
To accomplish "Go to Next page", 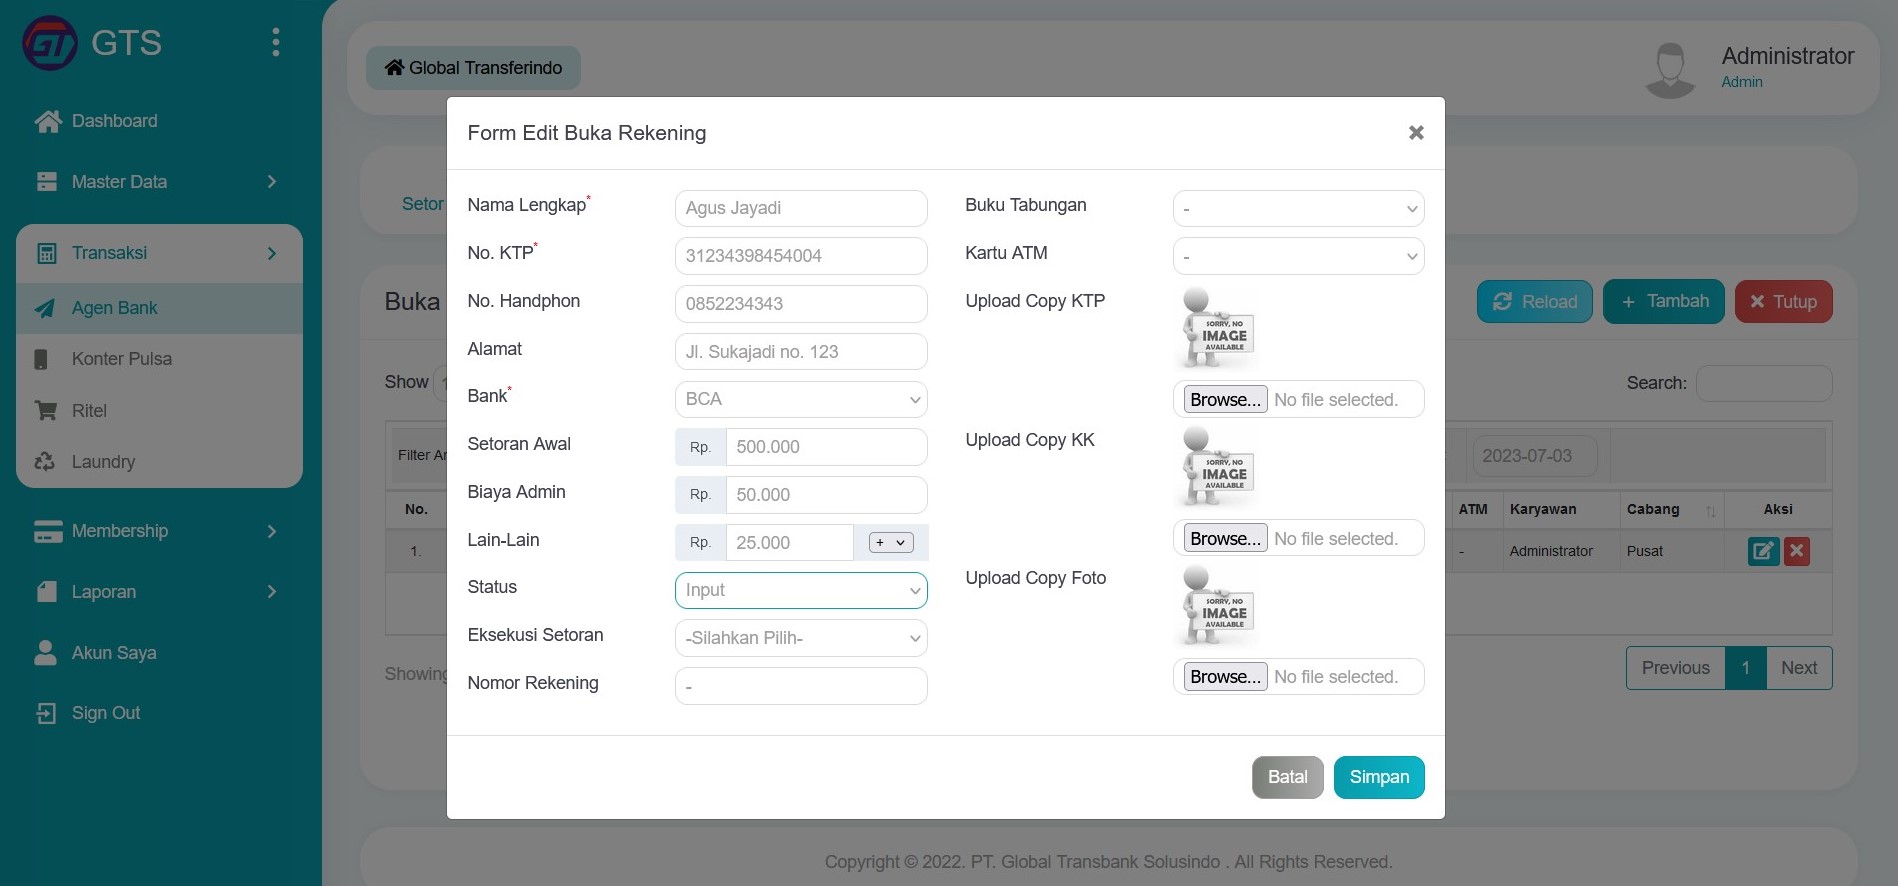I will coord(1799,668).
